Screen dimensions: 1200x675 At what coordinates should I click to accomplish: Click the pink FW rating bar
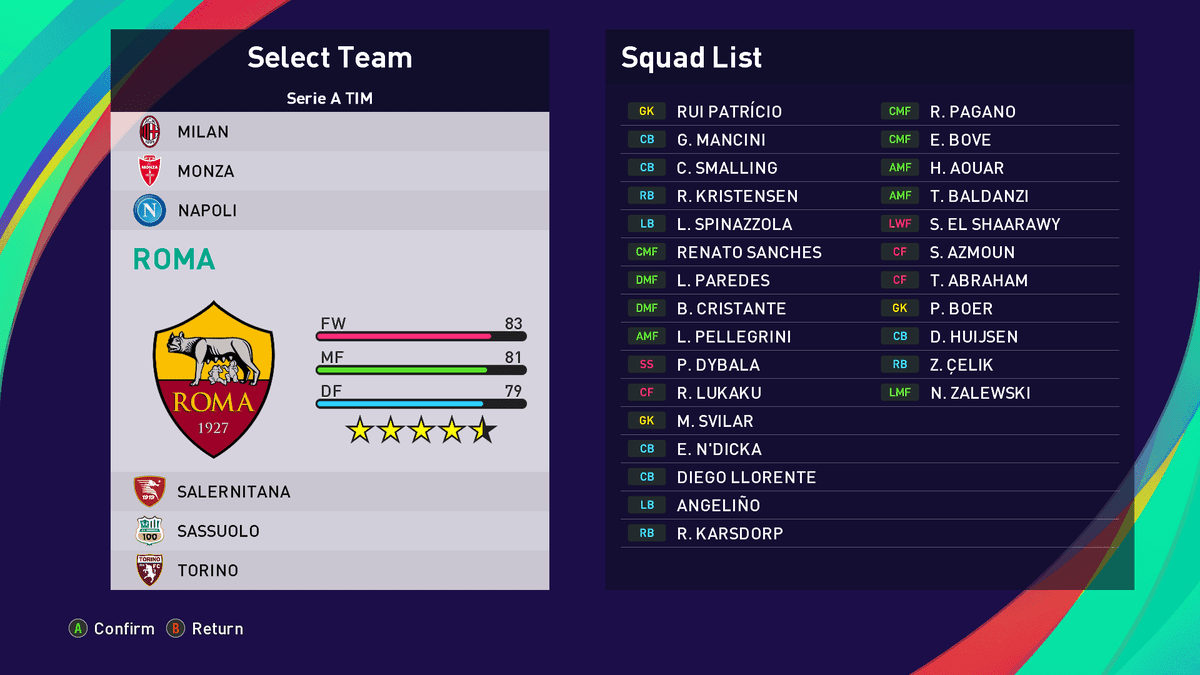[420, 337]
